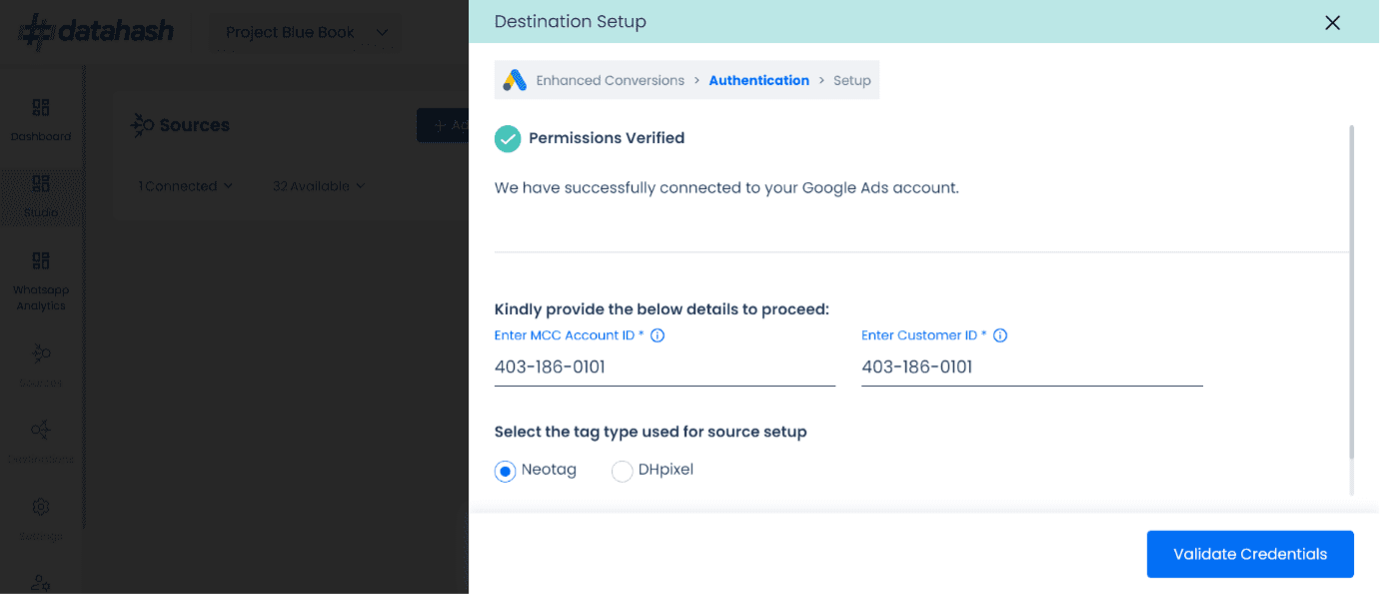The width and height of the screenshot is (1384, 598).
Task: Click Authentication breadcrumb step
Action: [759, 81]
